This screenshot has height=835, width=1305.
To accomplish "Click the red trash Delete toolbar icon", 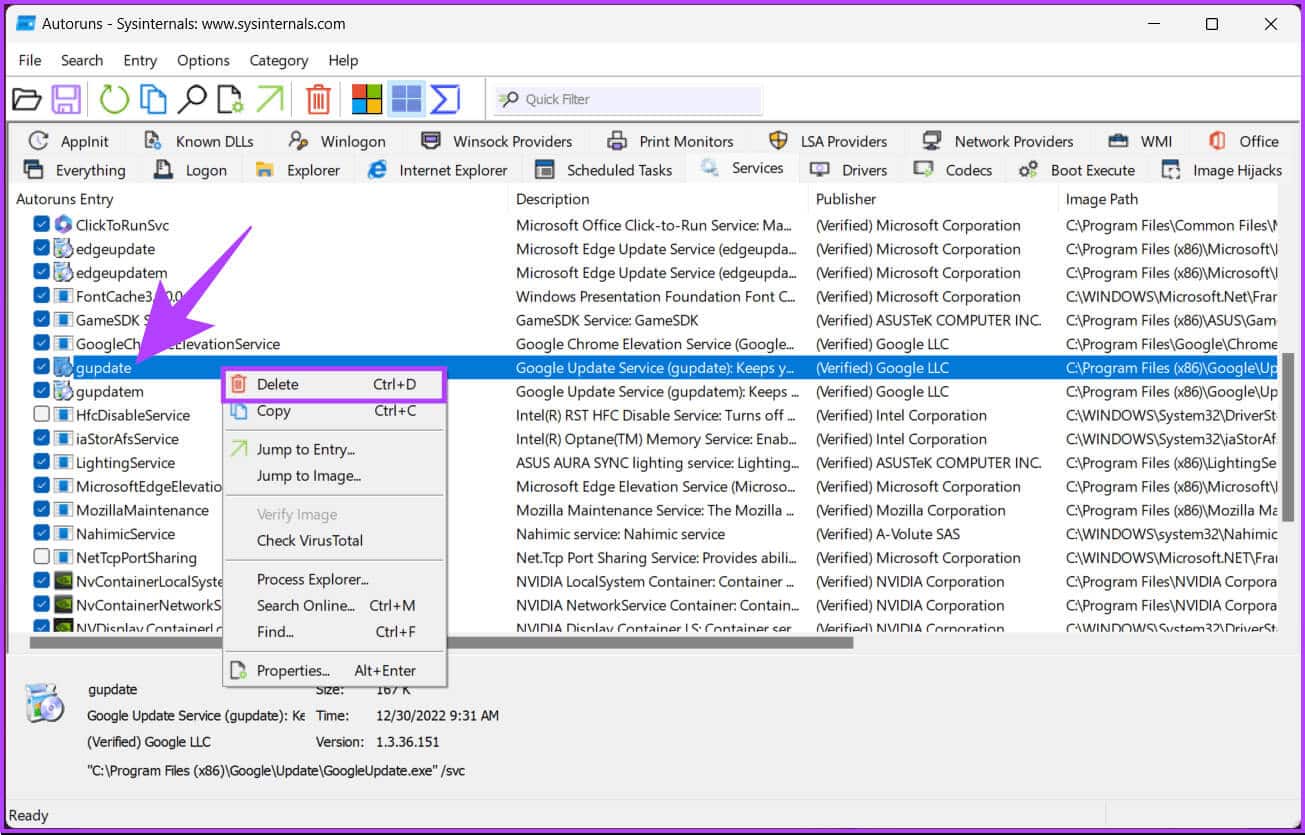I will 318,99.
